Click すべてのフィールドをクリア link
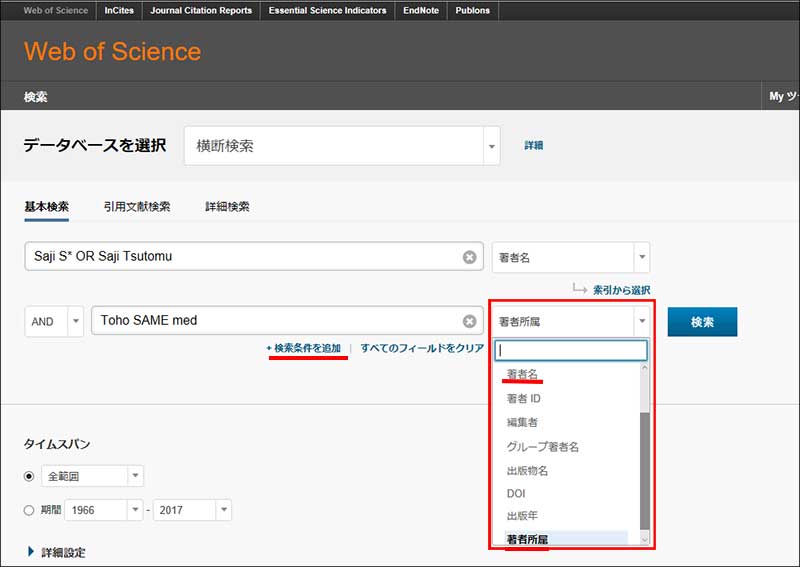 click(x=422, y=348)
